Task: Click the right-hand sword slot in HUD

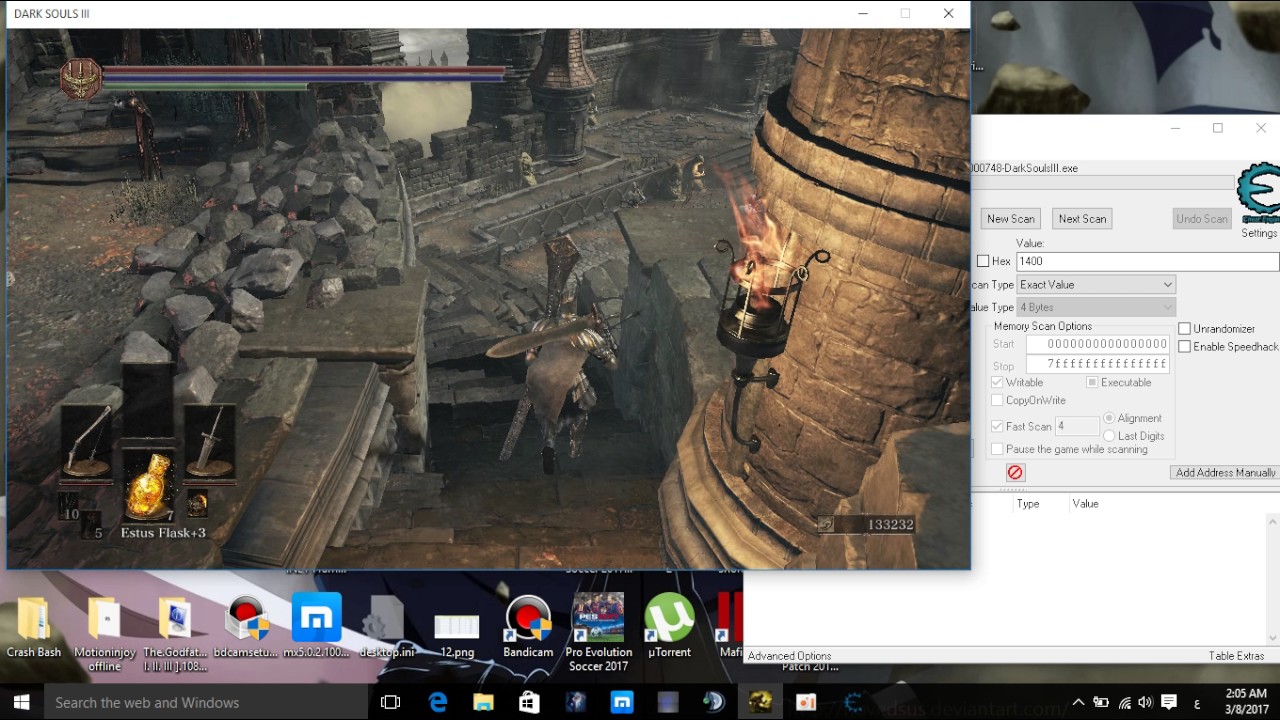Action: (x=209, y=444)
